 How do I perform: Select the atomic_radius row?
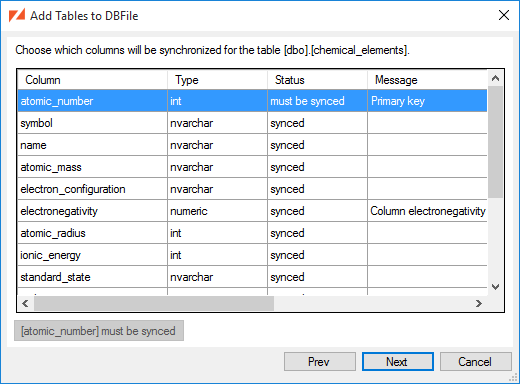252,233
